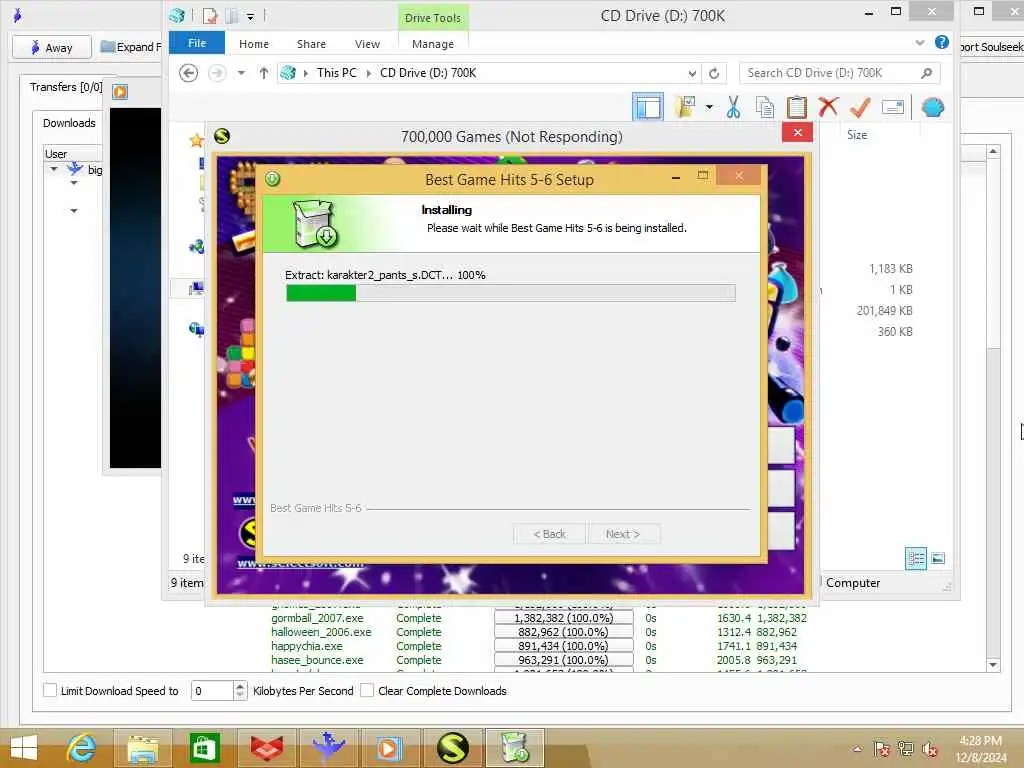
Task: Expand the address bar history dropdown
Action: pyautogui.click(x=692, y=73)
